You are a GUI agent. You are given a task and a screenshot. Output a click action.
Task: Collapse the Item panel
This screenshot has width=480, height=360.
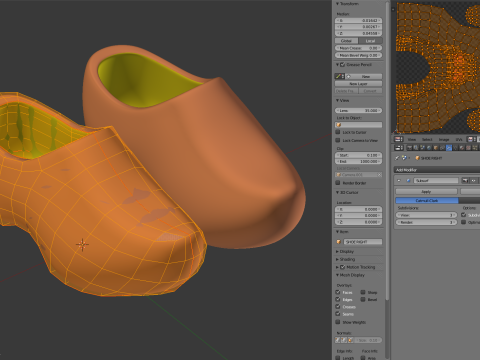337,232
